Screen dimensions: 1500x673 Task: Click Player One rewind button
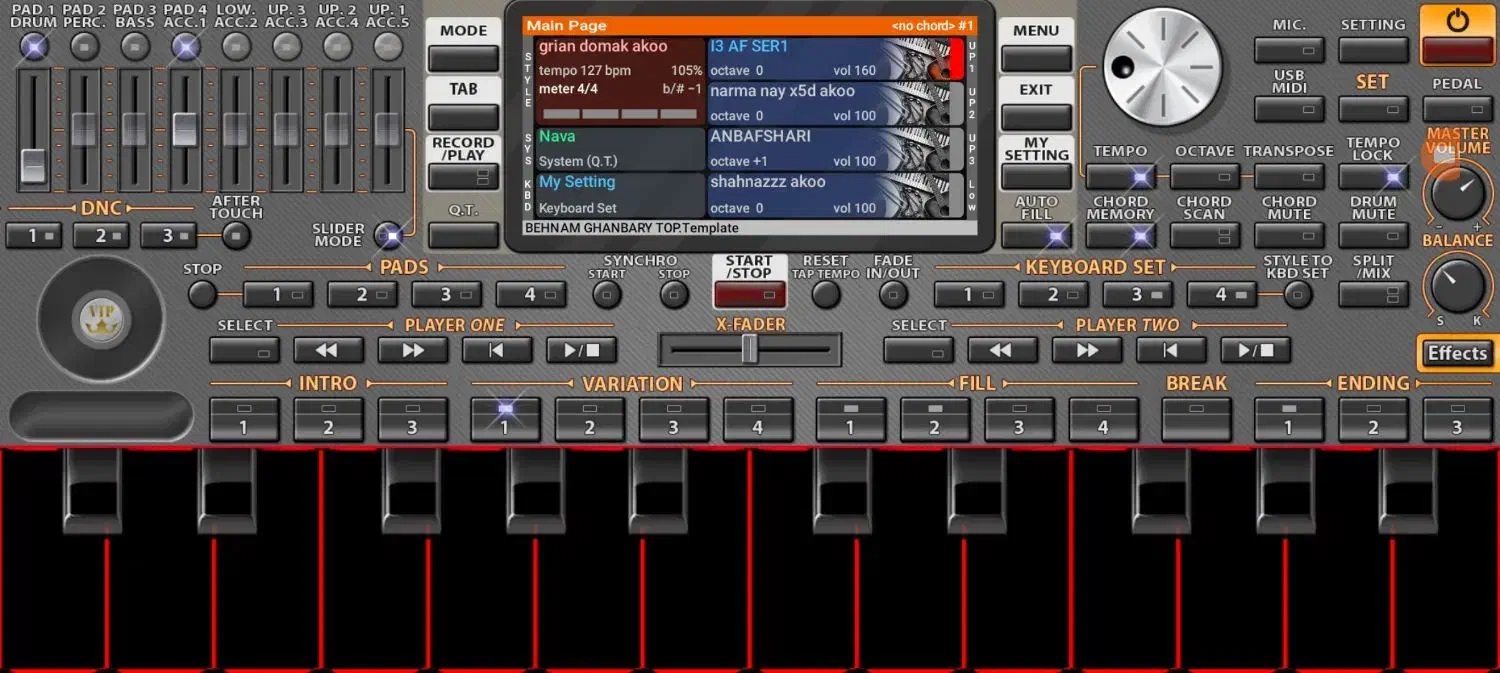click(x=327, y=351)
